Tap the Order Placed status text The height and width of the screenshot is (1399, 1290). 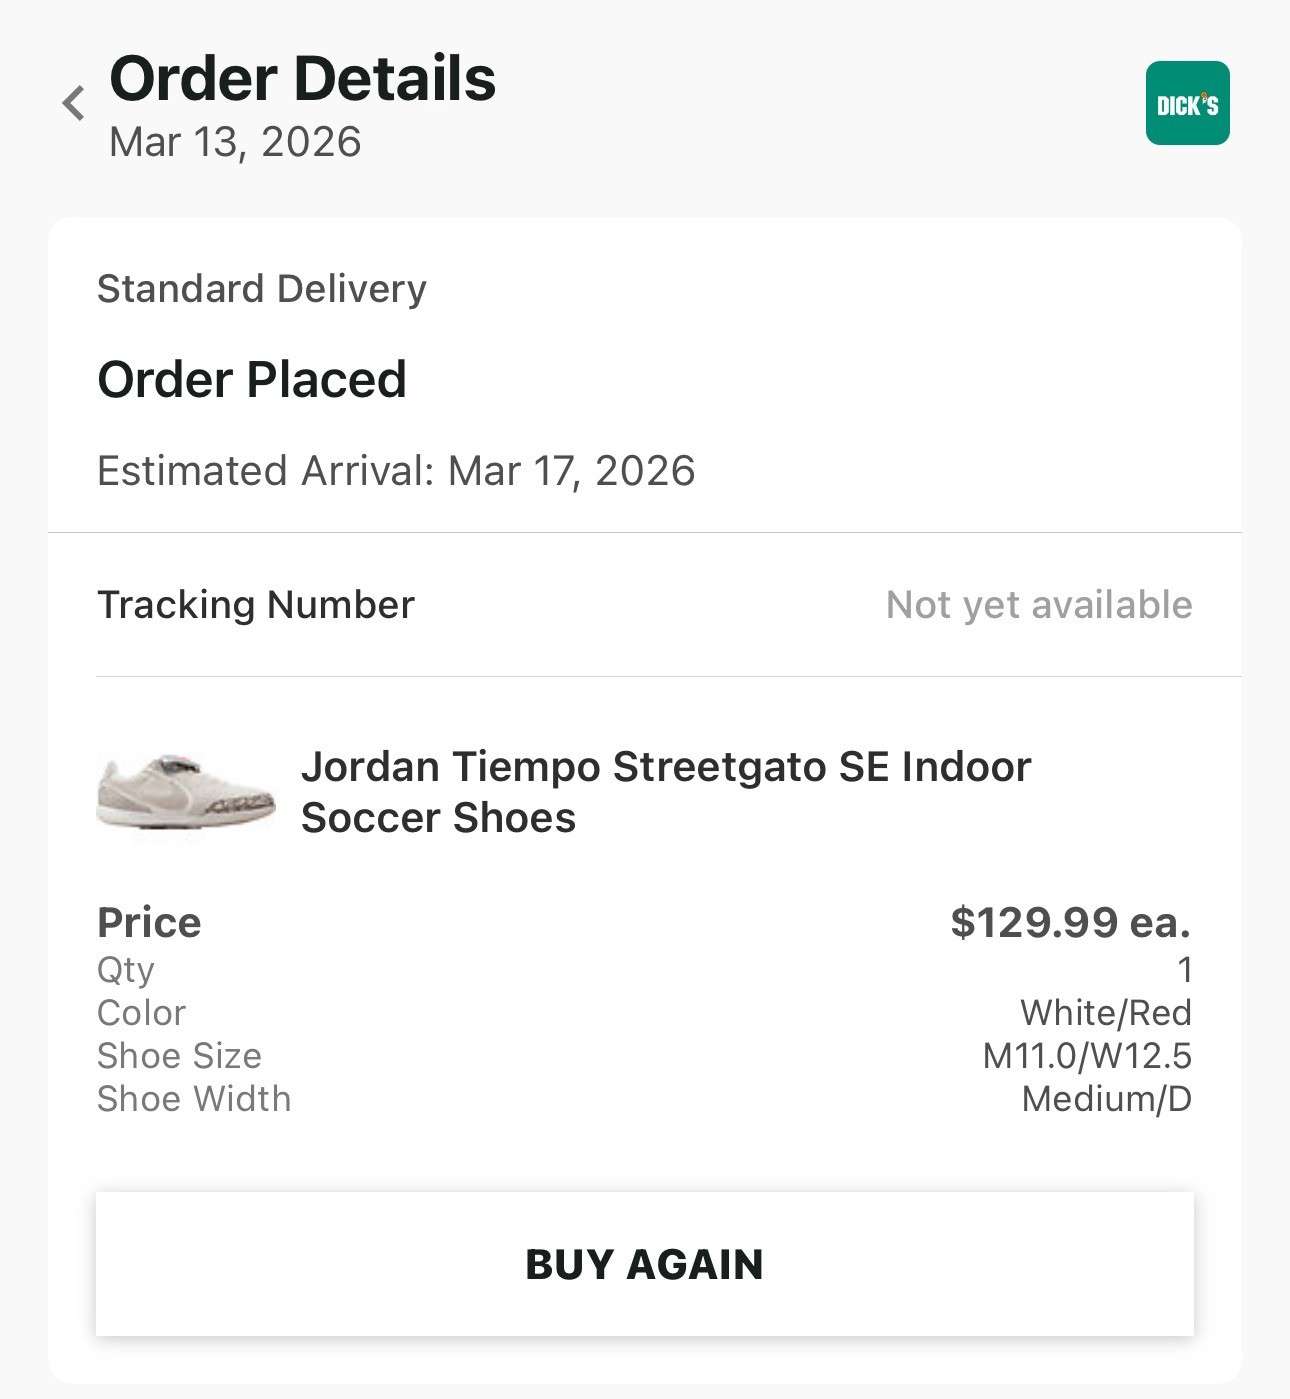point(252,380)
